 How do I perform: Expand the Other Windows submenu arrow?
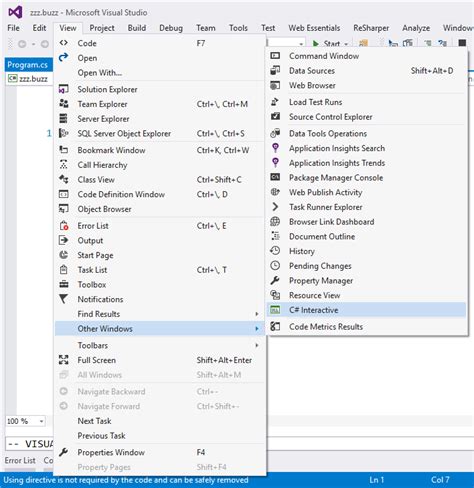coord(257,328)
